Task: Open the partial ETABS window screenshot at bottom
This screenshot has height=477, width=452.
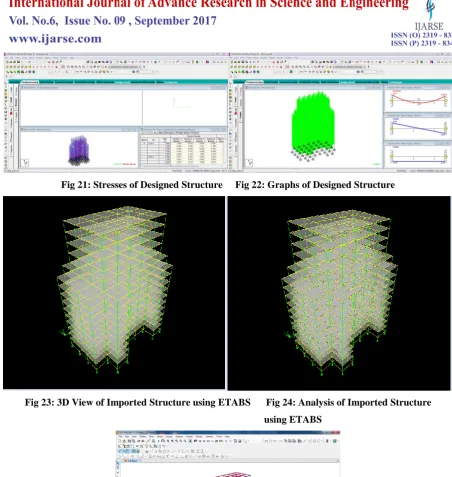Action: click(x=228, y=454)
